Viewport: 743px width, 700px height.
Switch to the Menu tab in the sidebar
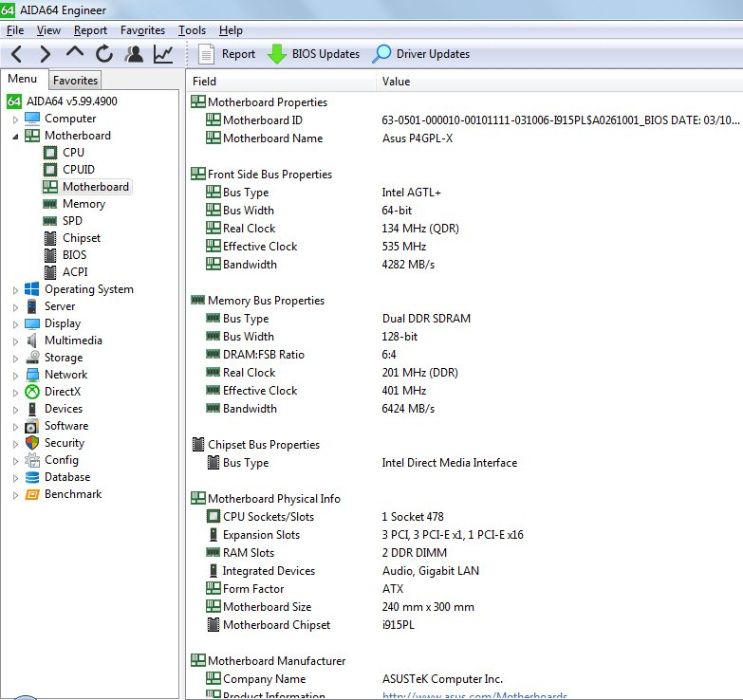(22, 79)
